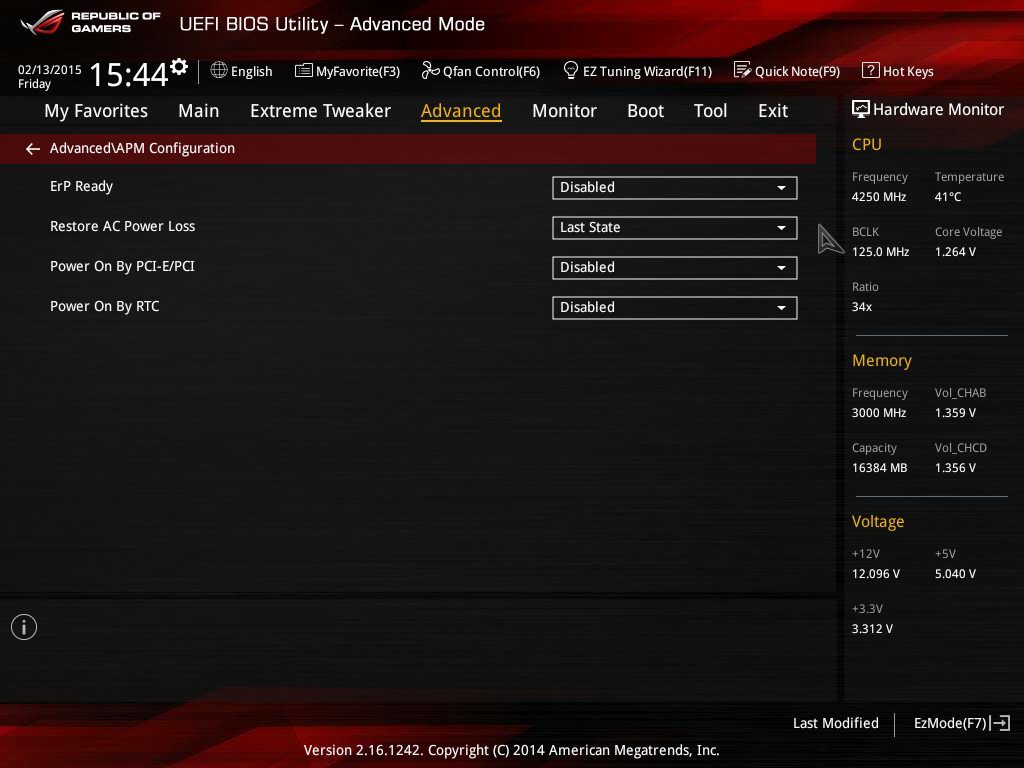Click the Hot Keys question mark icon
Screen dimensions: 1024x768
click(871, 70)
